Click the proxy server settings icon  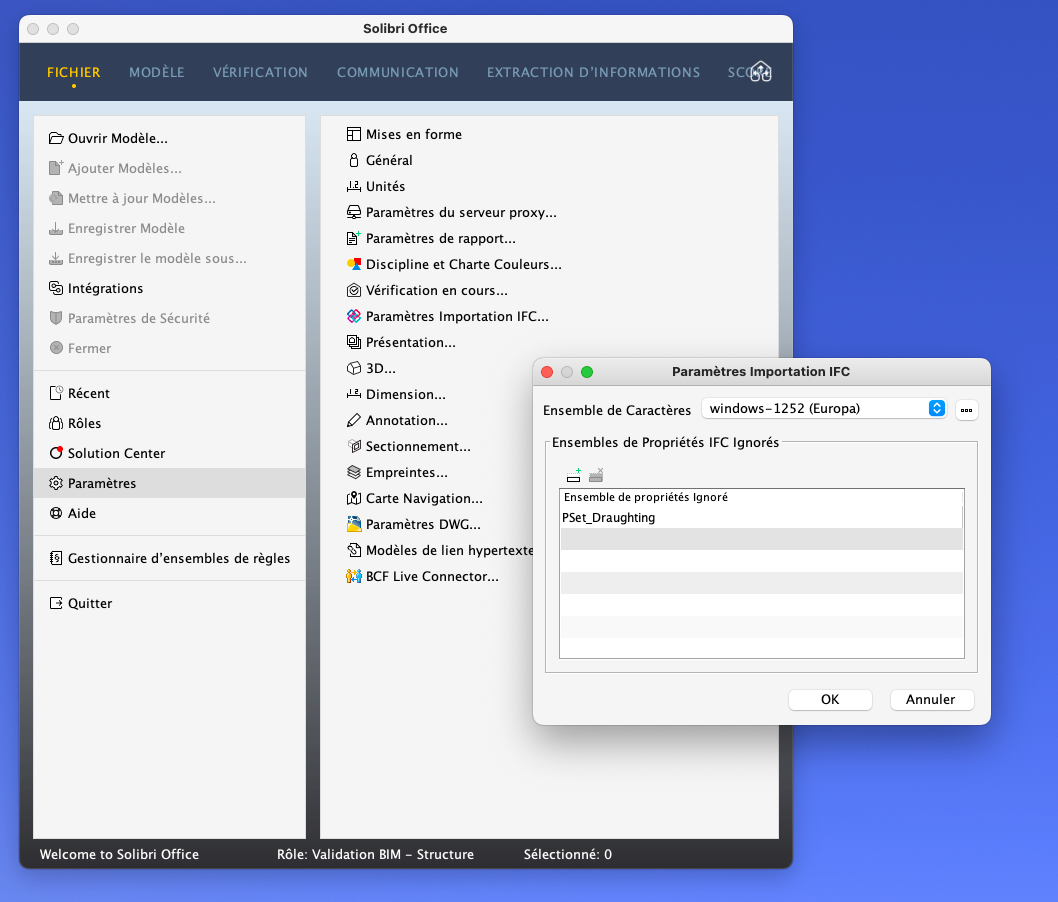pyautogui.click(x=354, y=213)
